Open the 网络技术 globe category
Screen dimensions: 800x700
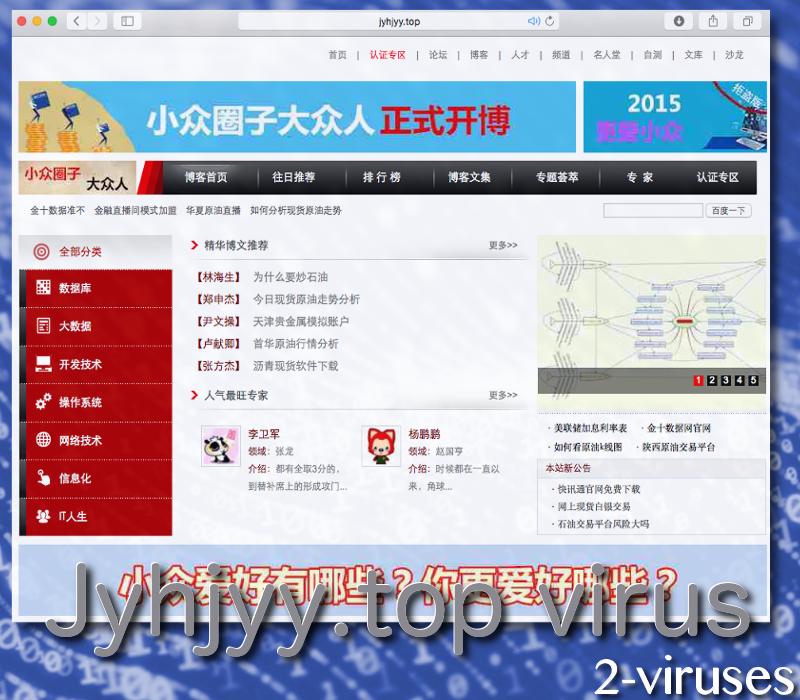(43, 440)
